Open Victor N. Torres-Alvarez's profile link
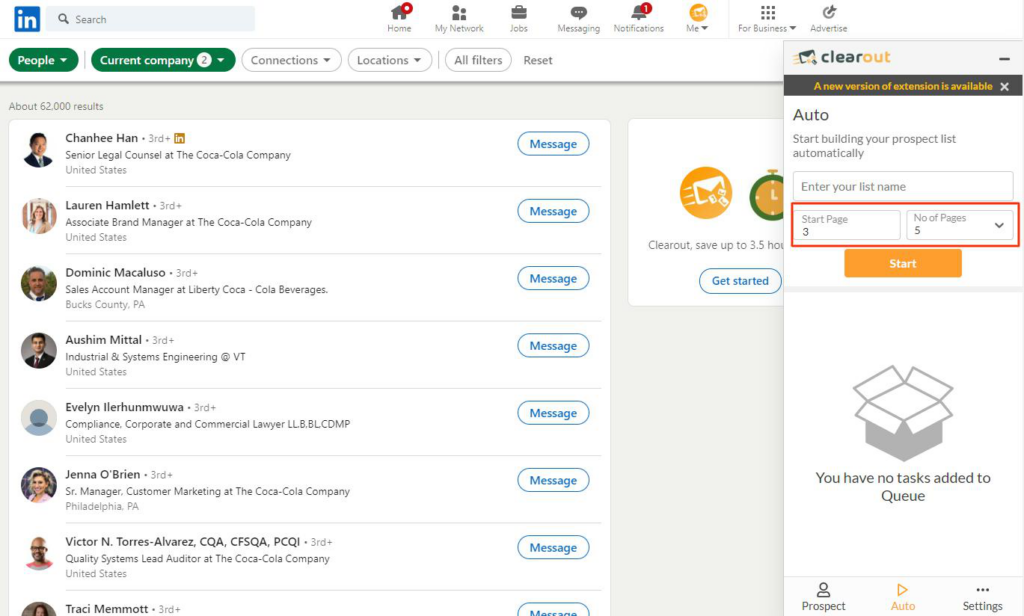The width and height of the screenshot is (1024, 616). click(182, 542)
